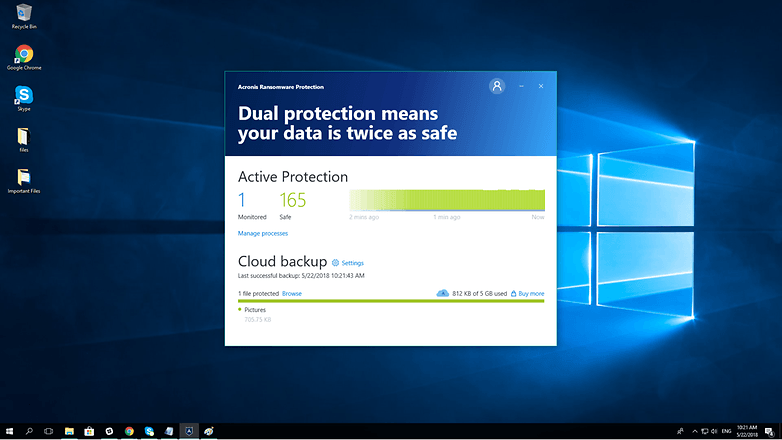Screen dimensions: 782x440
Task: Open File Explorer from the taskbar
Action: pyautogui.click(x=70, y=431)
